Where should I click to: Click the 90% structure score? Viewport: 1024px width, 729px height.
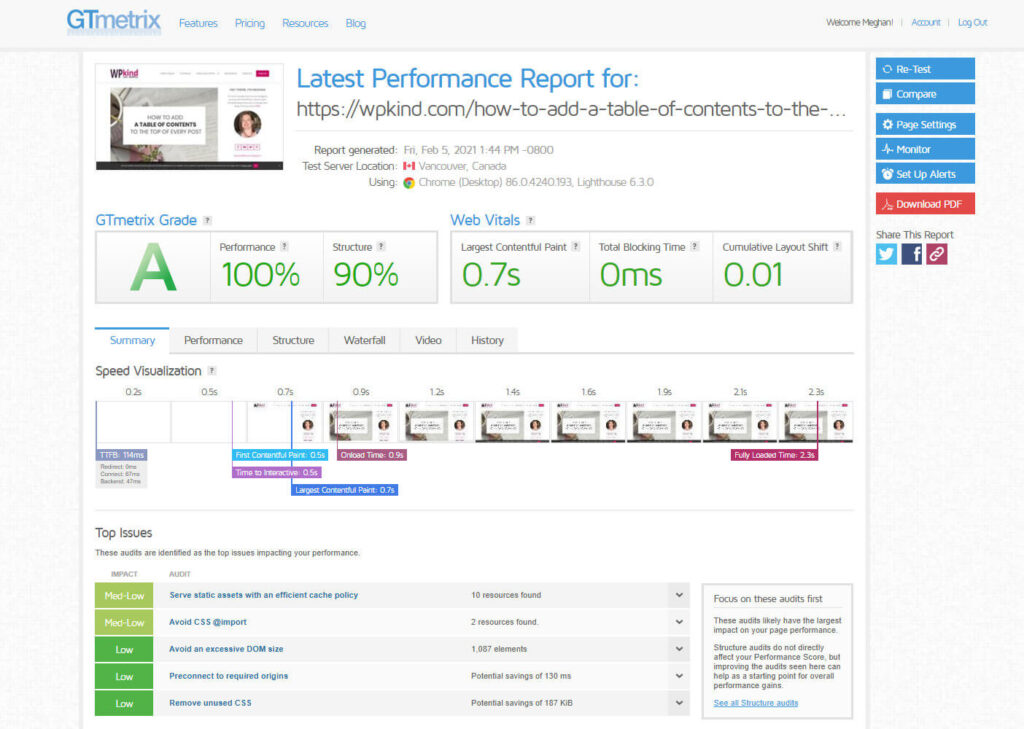(366, 274)
